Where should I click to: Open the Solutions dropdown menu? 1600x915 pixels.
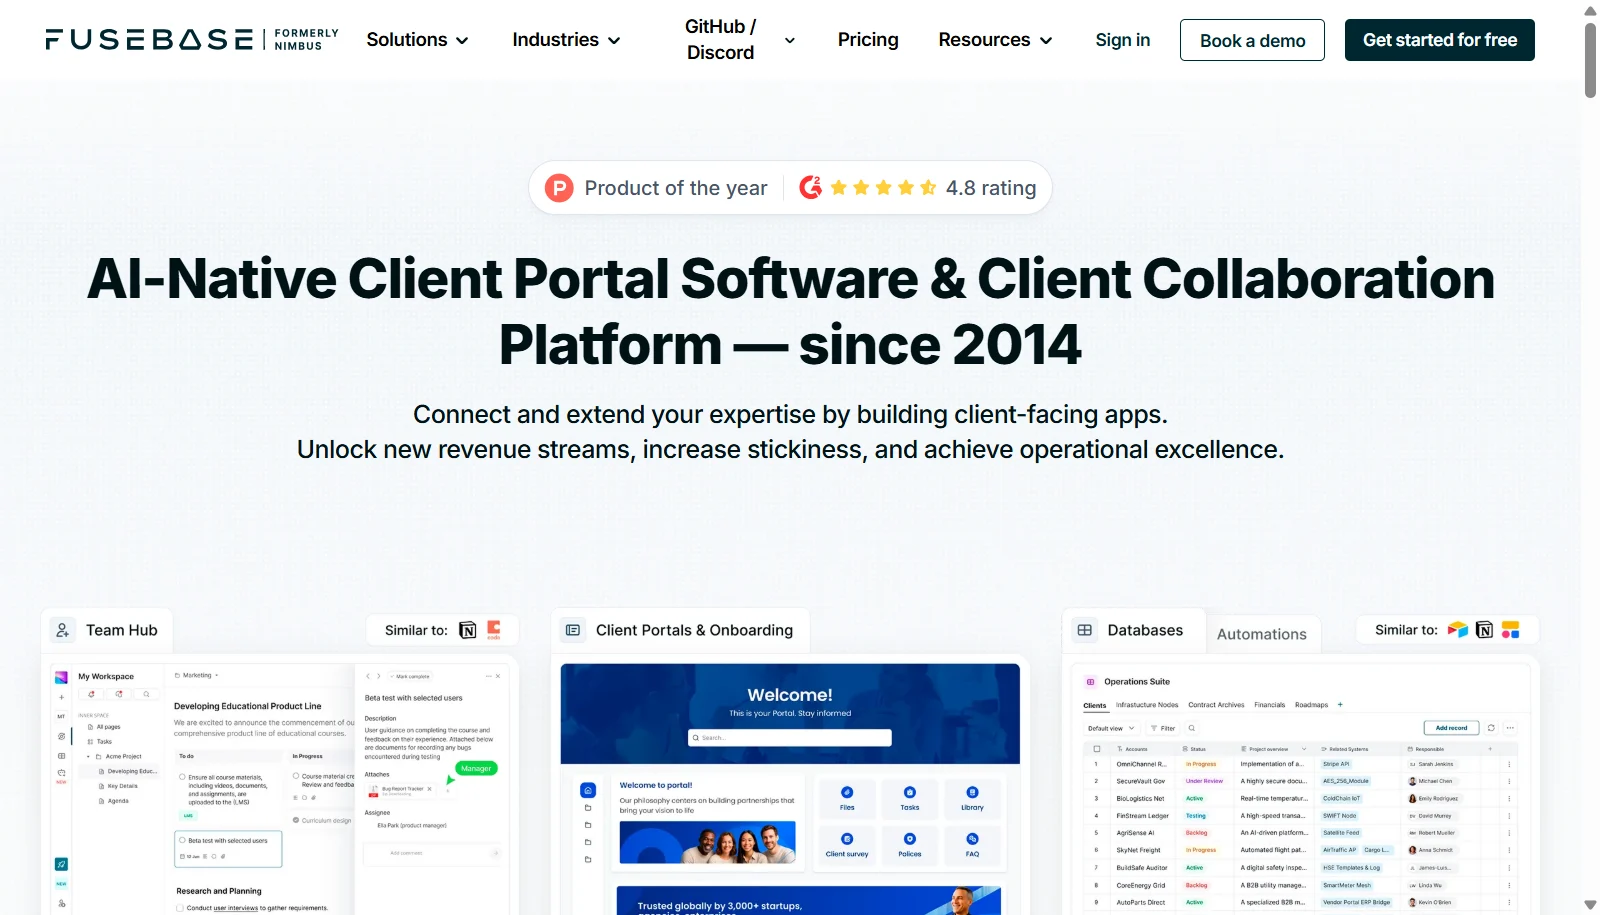pos(417,40)
